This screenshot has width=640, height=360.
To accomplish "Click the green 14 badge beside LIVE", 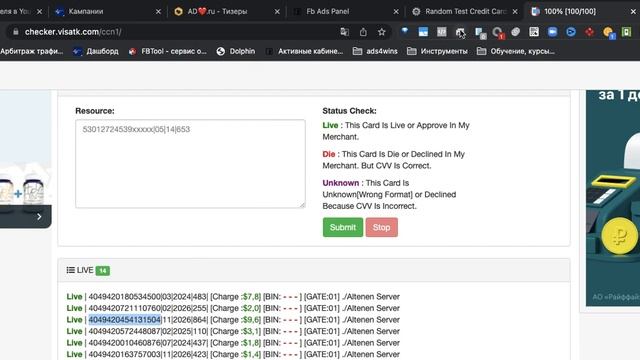I will click(x=102, y=270).
